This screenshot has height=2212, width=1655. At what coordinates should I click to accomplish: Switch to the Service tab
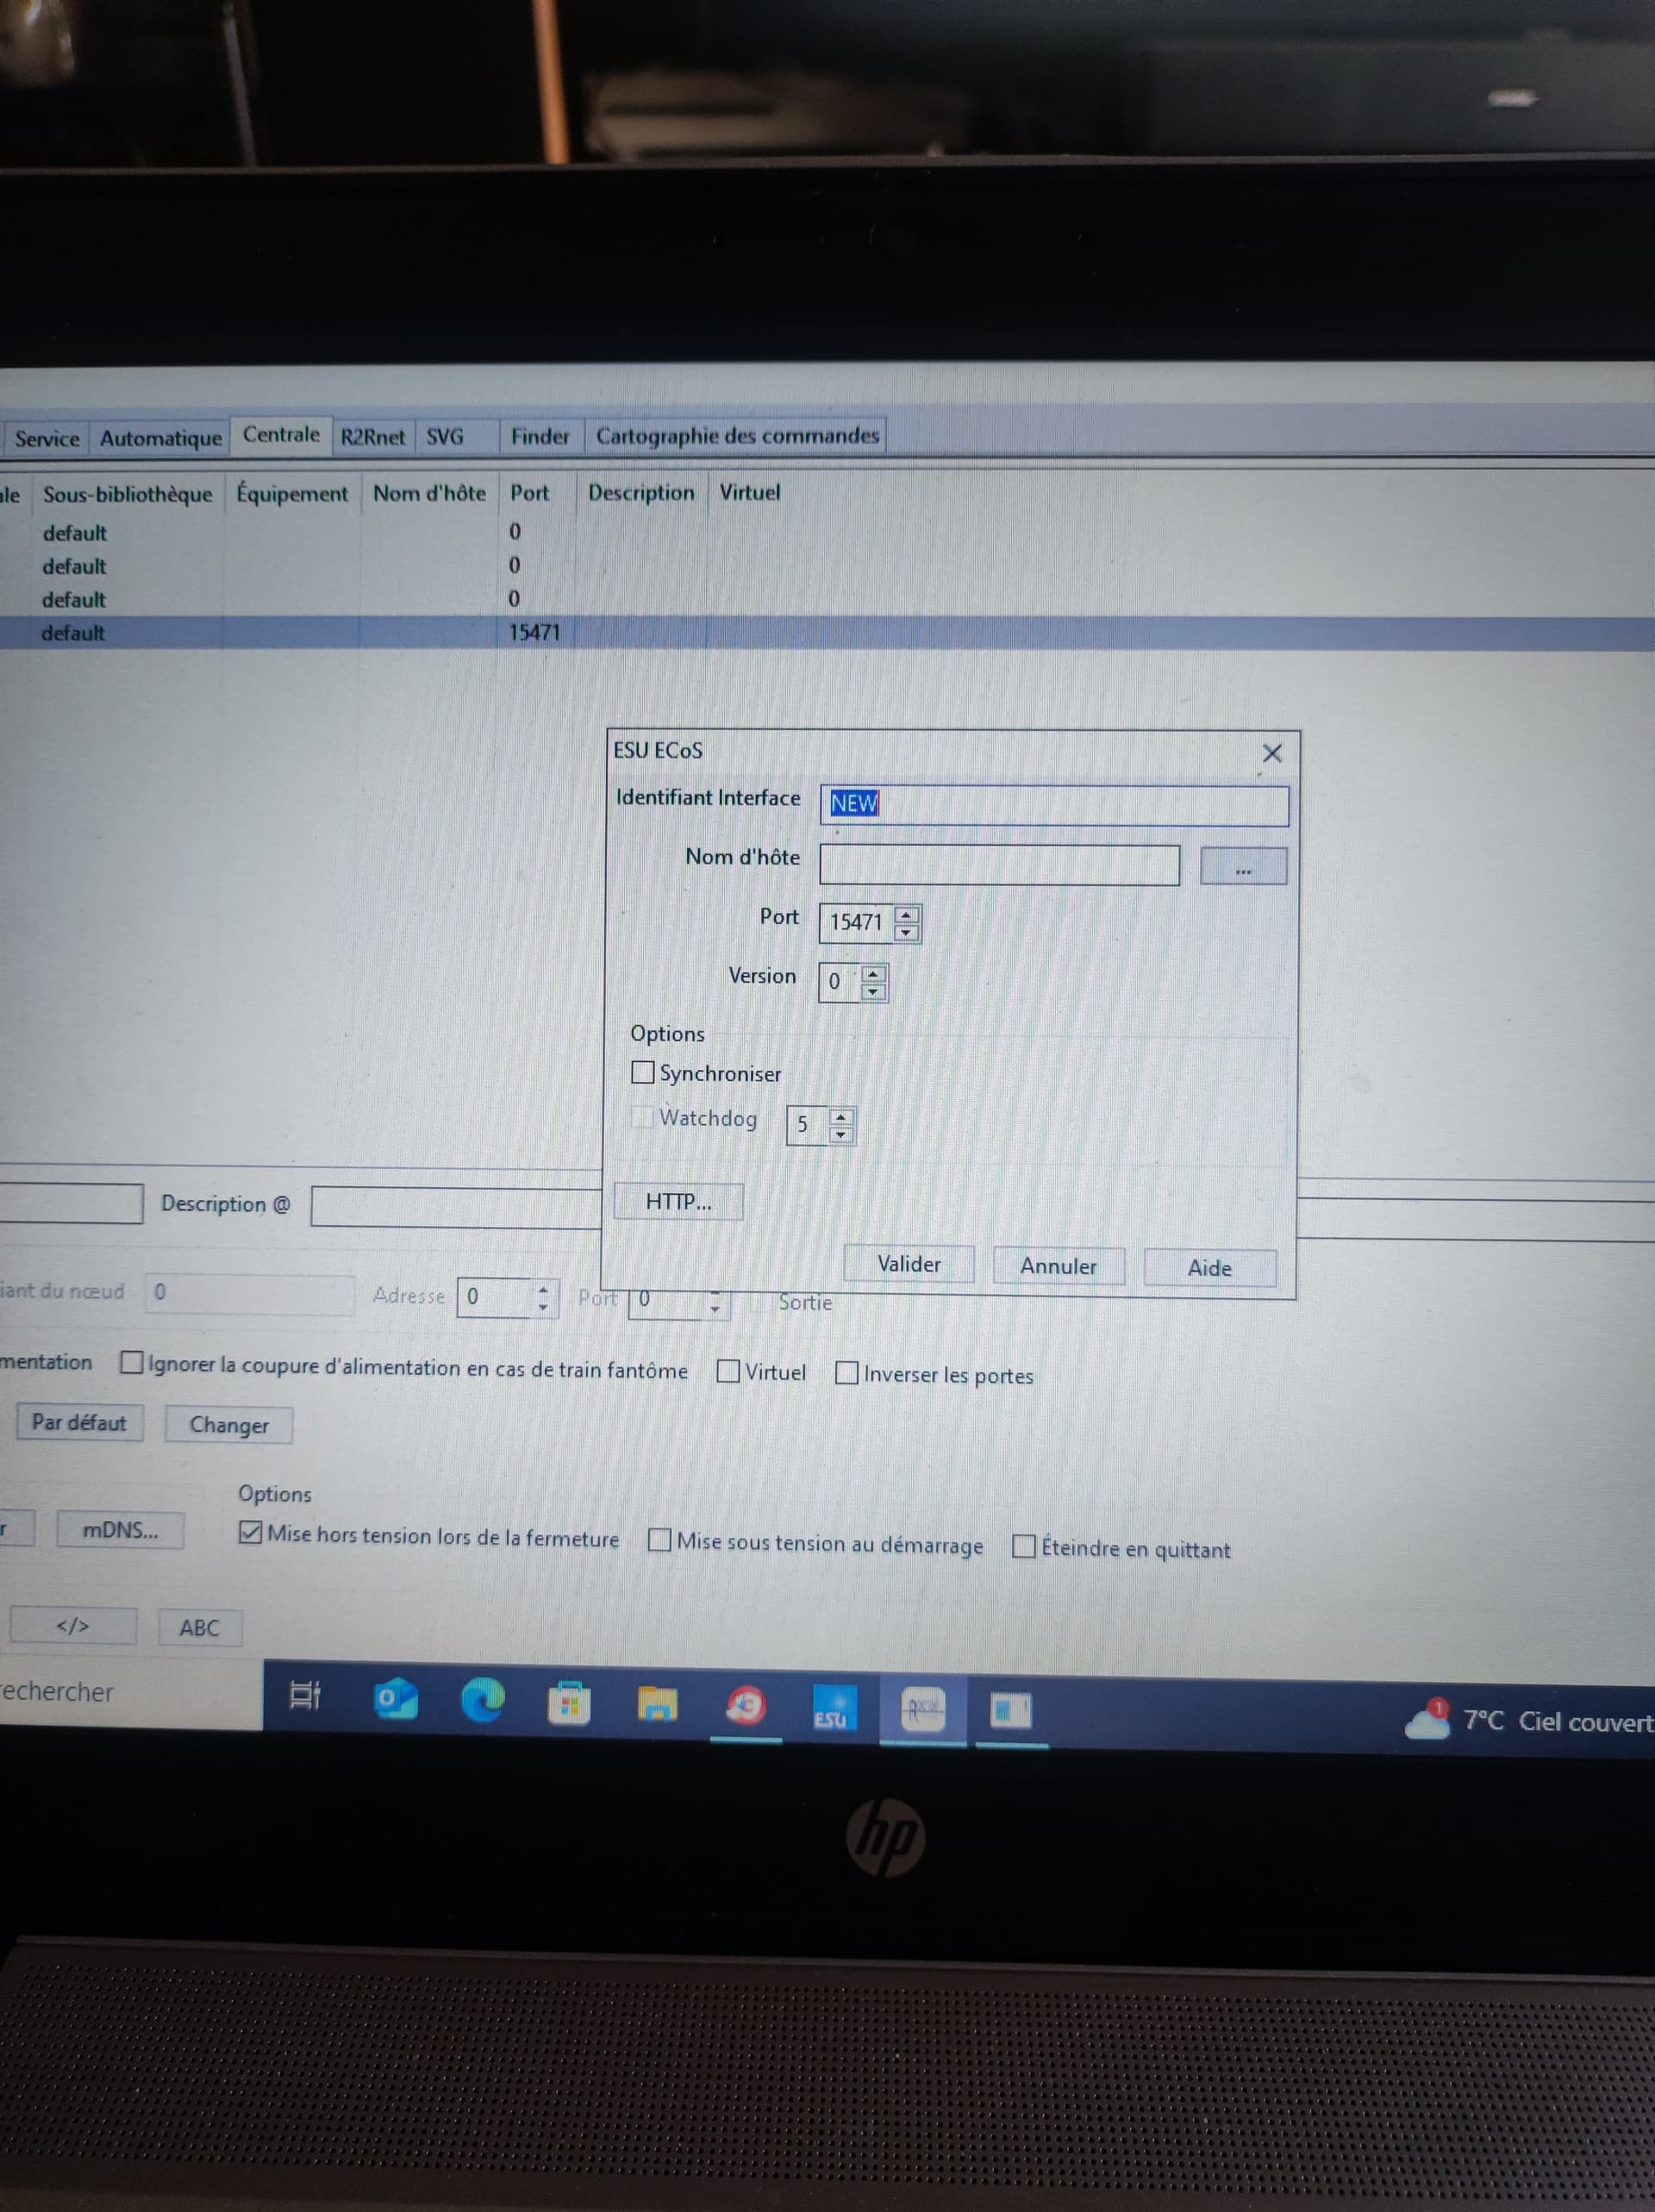pyautogui.click(x=46, y=438)
